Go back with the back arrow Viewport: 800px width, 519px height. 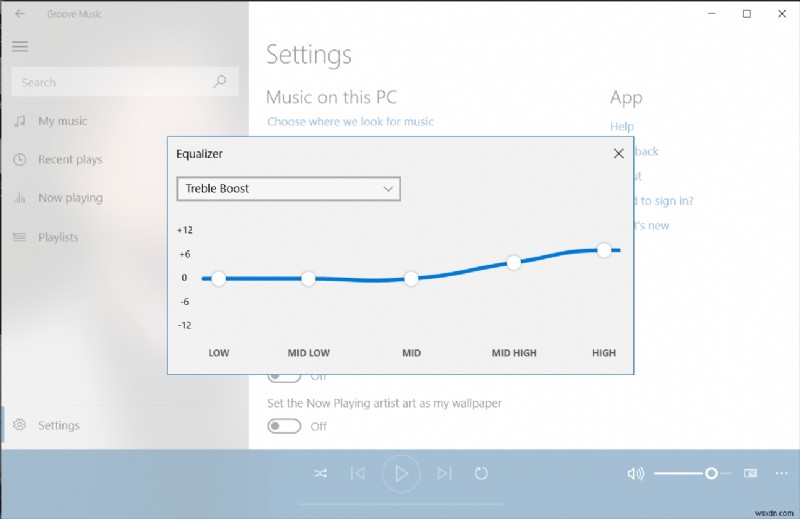click(20, 14)
